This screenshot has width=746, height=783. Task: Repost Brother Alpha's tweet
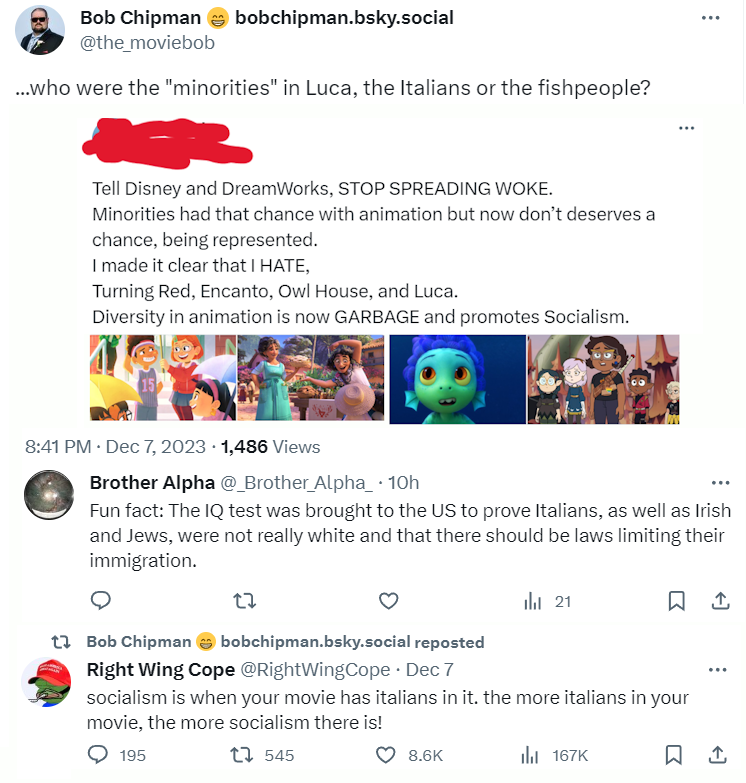pos(244,600)
